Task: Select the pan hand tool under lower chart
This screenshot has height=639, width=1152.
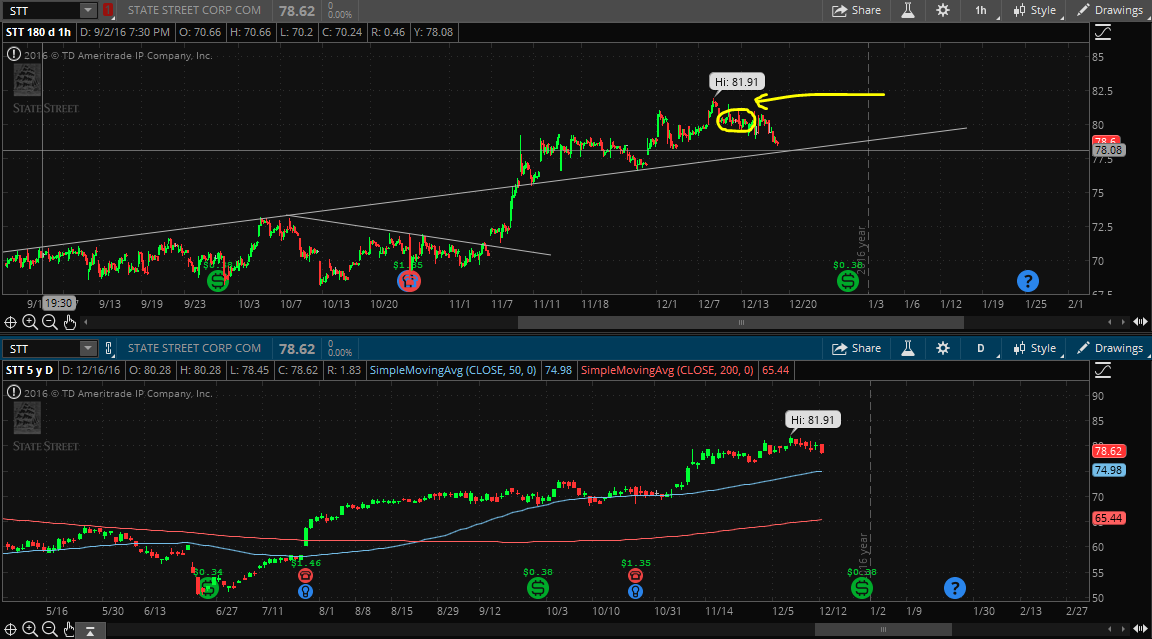Action: pyautogui.click(x=69, y=629)
